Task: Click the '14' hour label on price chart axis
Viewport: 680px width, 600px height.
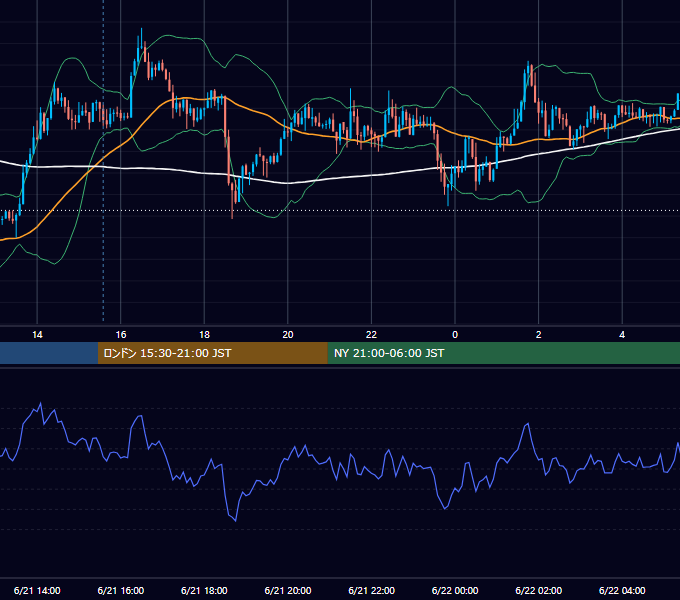Action: point(37,335)
